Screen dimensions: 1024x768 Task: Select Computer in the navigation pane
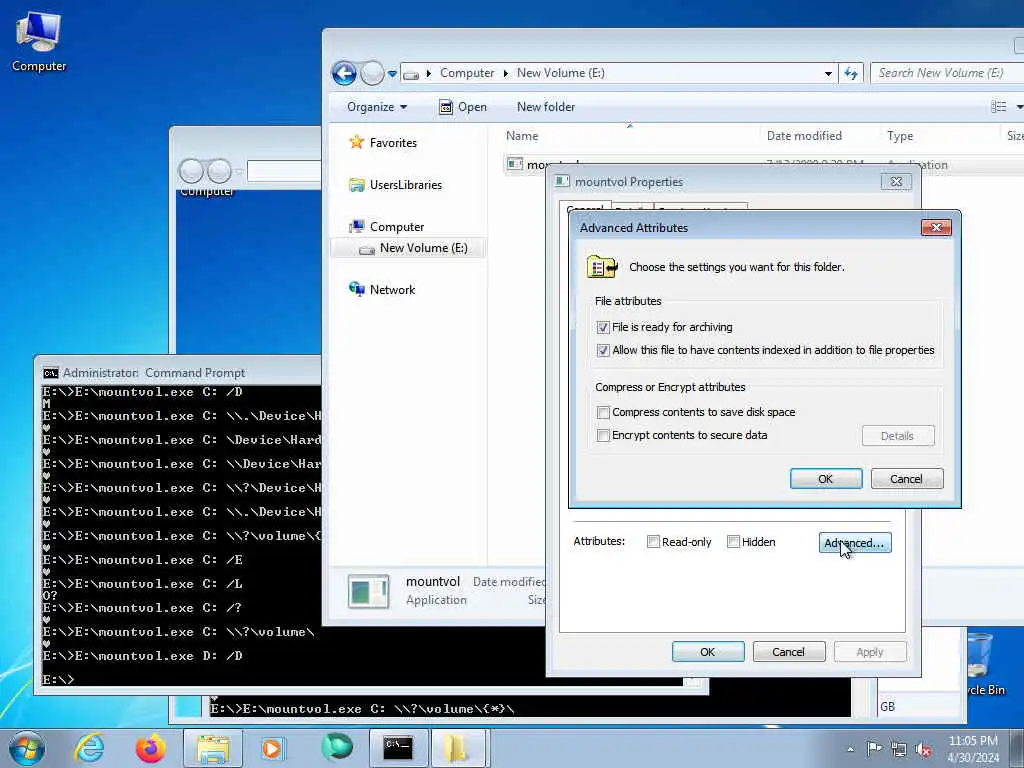[396, 227]
